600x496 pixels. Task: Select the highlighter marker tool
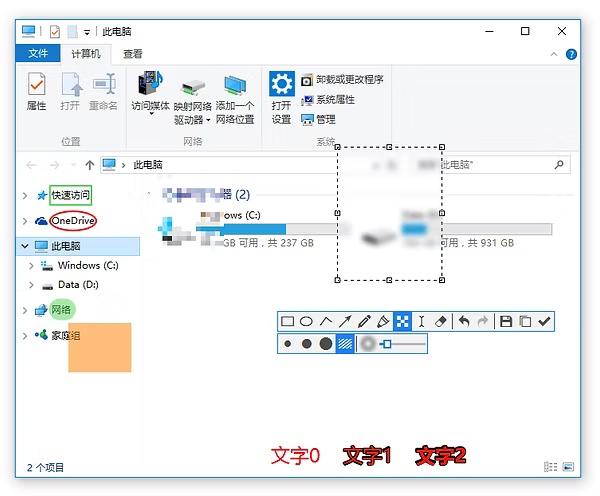(383, 322)
